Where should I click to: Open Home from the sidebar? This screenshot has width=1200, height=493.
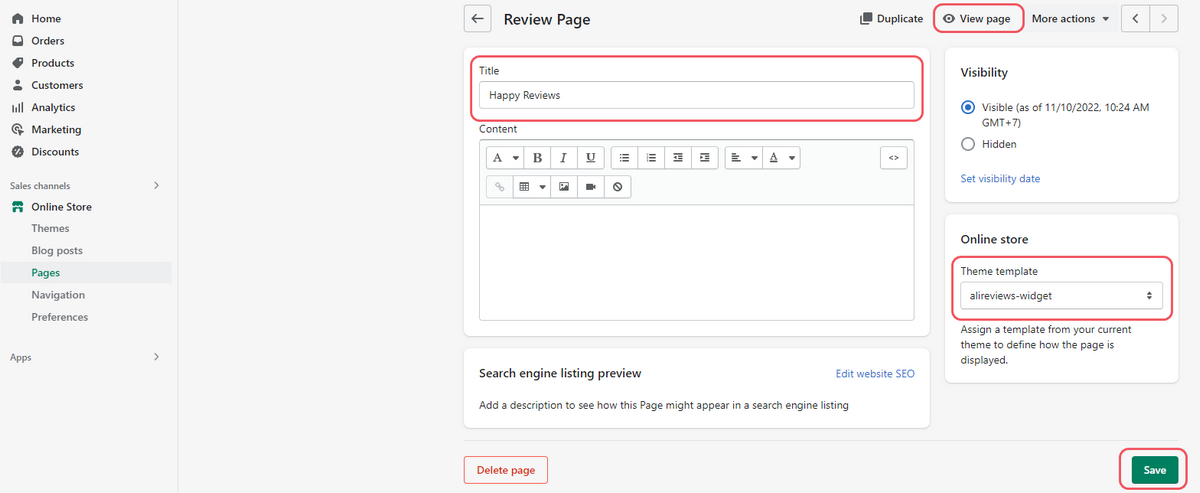46,19
